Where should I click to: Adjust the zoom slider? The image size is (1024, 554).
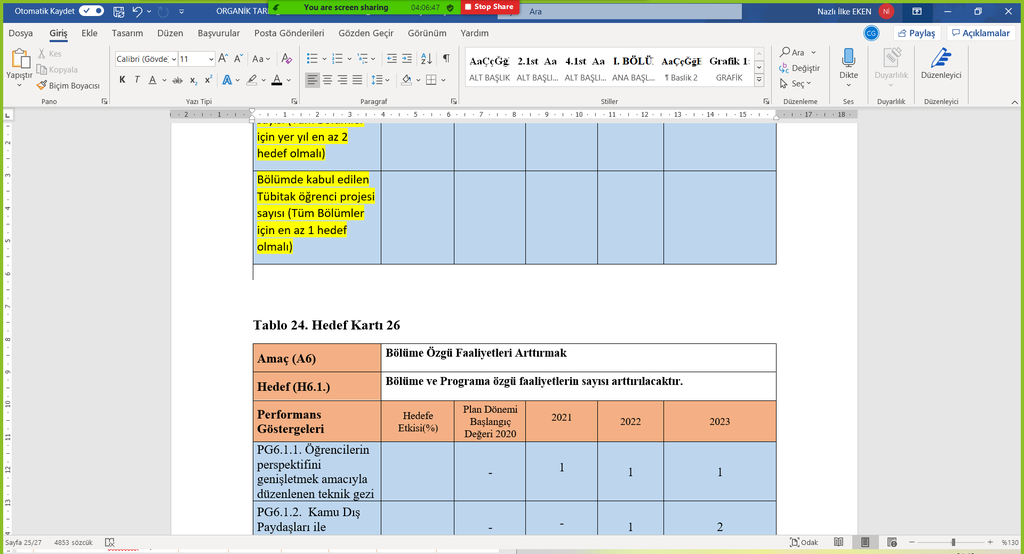point(952,542)
